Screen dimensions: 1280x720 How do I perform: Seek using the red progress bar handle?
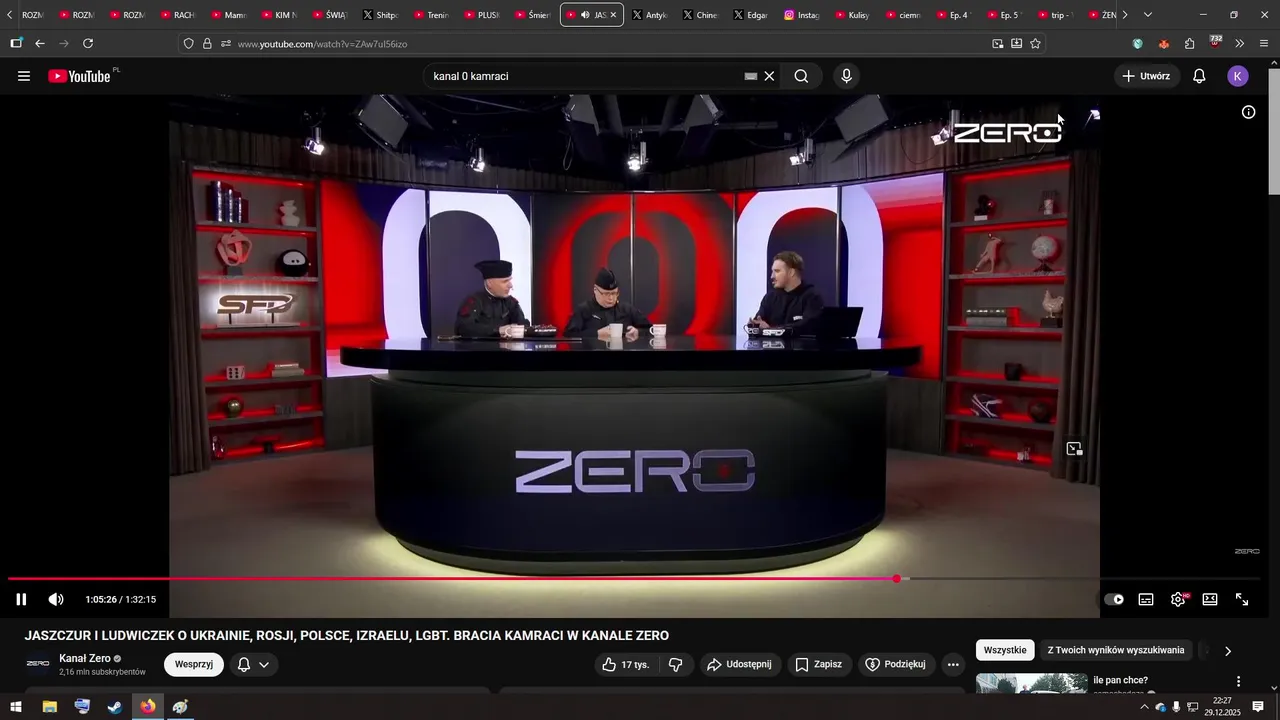897,579
